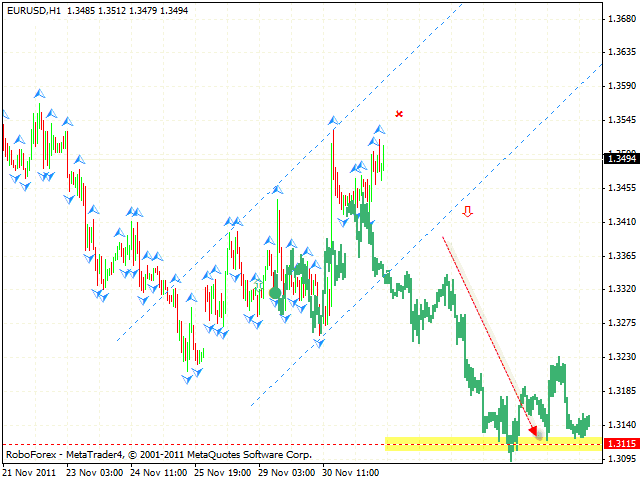
Task: Select the fractal arrow above the 1.3545 spike
Action: (x=334, y=120)
